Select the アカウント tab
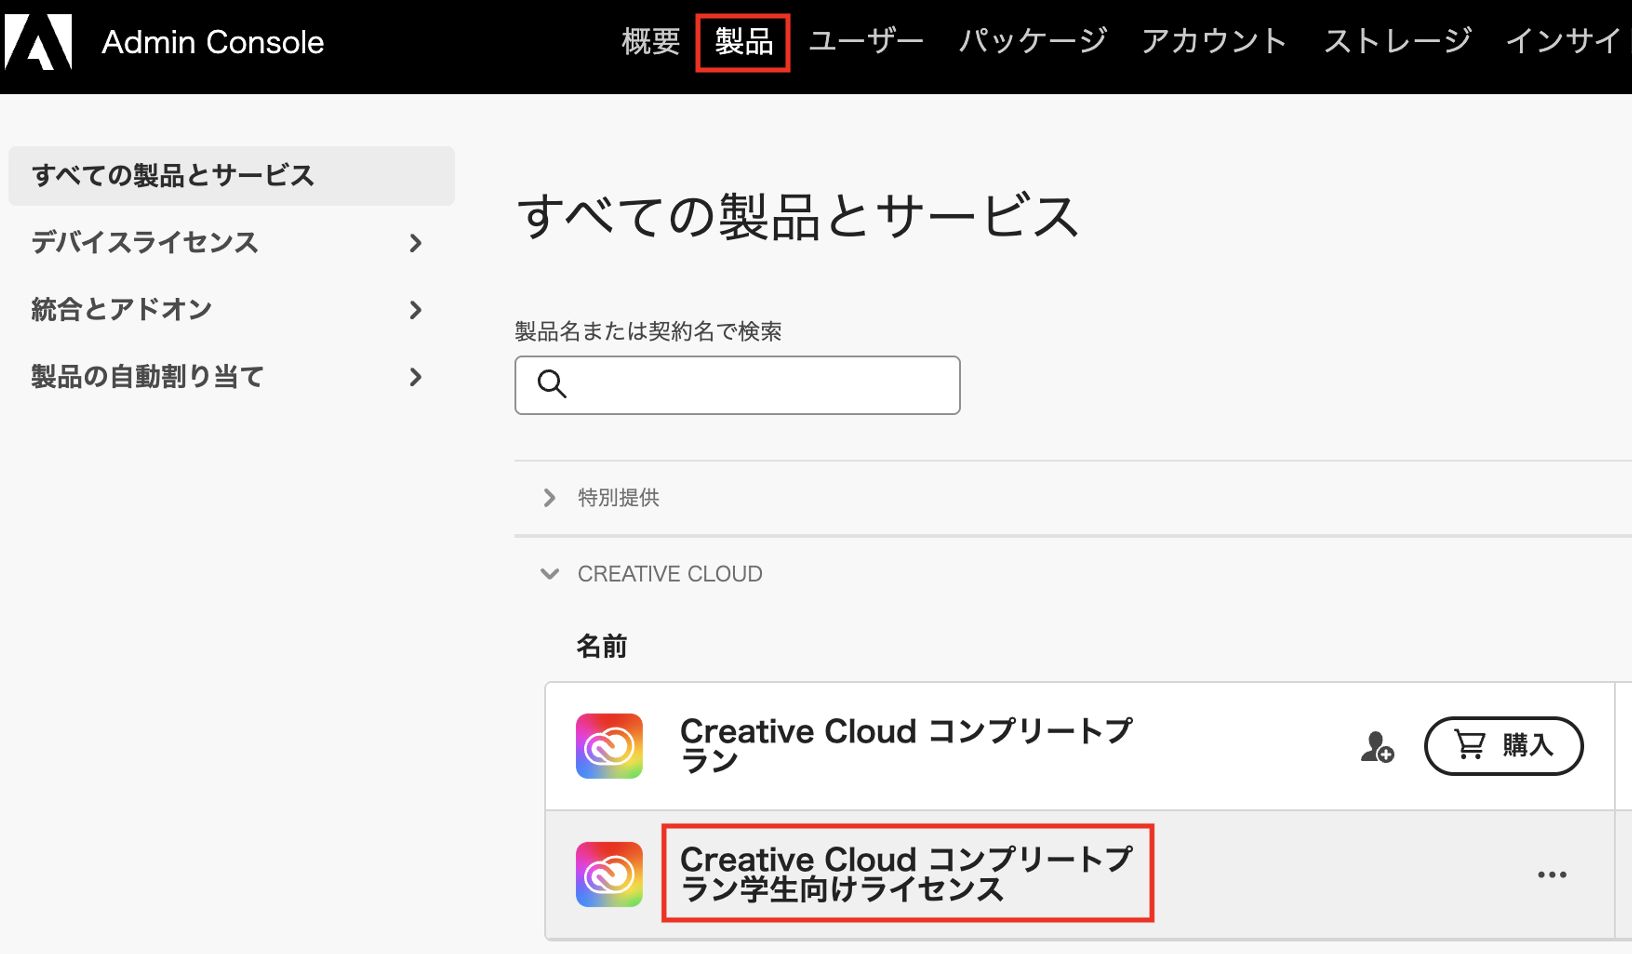Screen dimensions: 1632x954 (x=1214, y=42)
